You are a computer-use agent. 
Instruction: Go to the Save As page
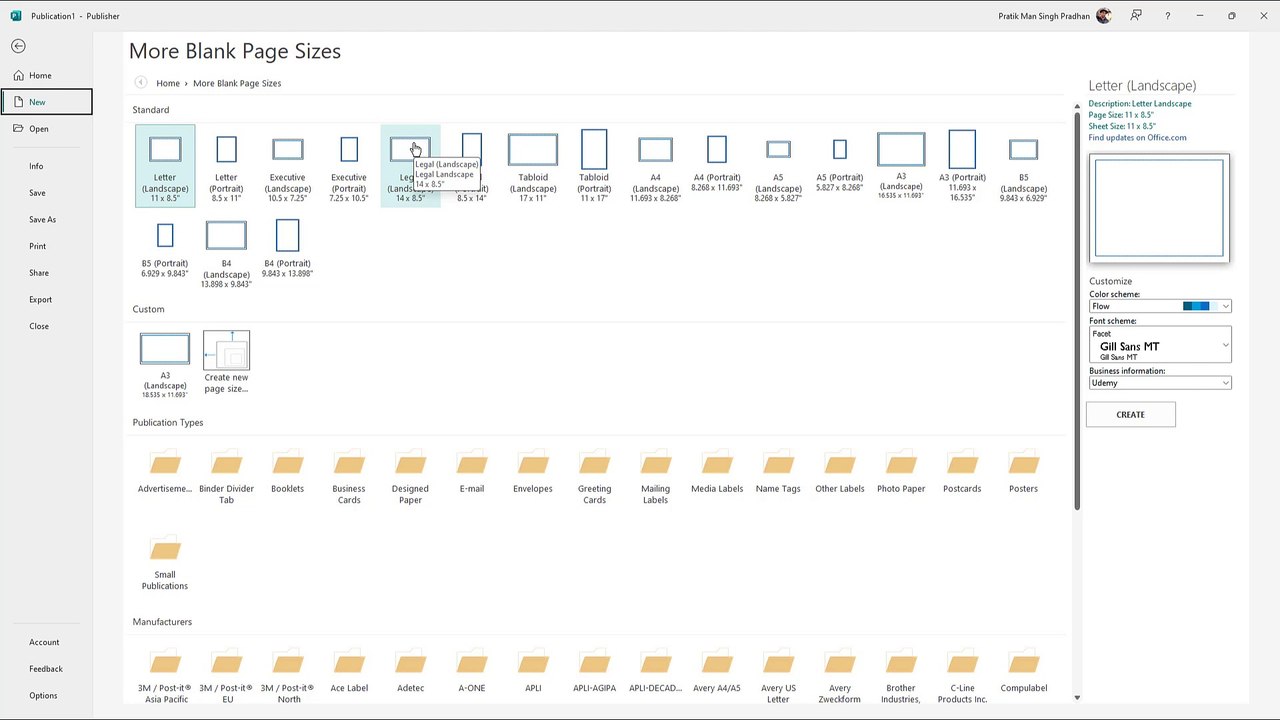click(42, 219)
